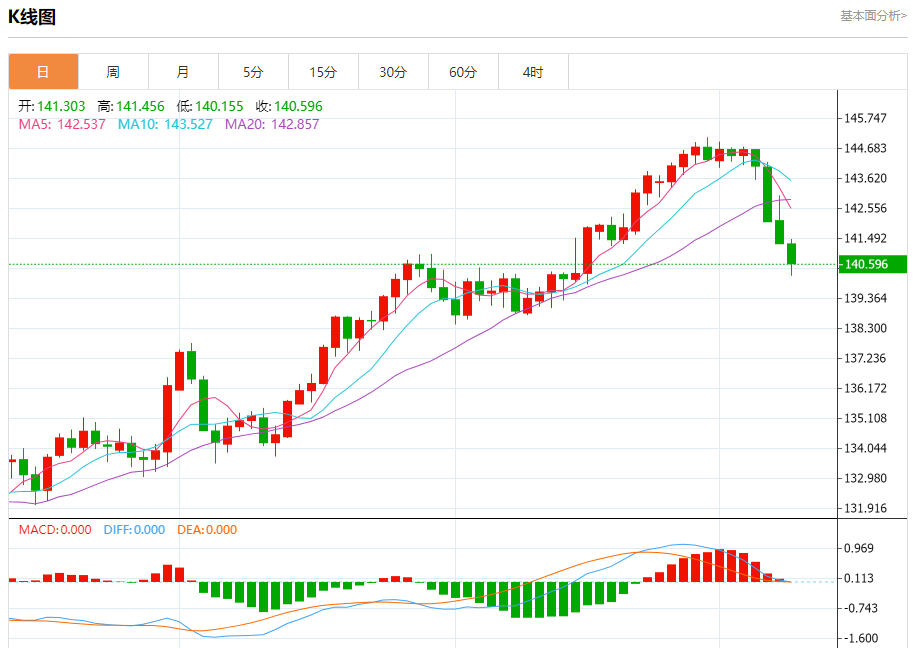
Task: Click the DEA:0.000 indicator label
Action: tap(207, 530)
